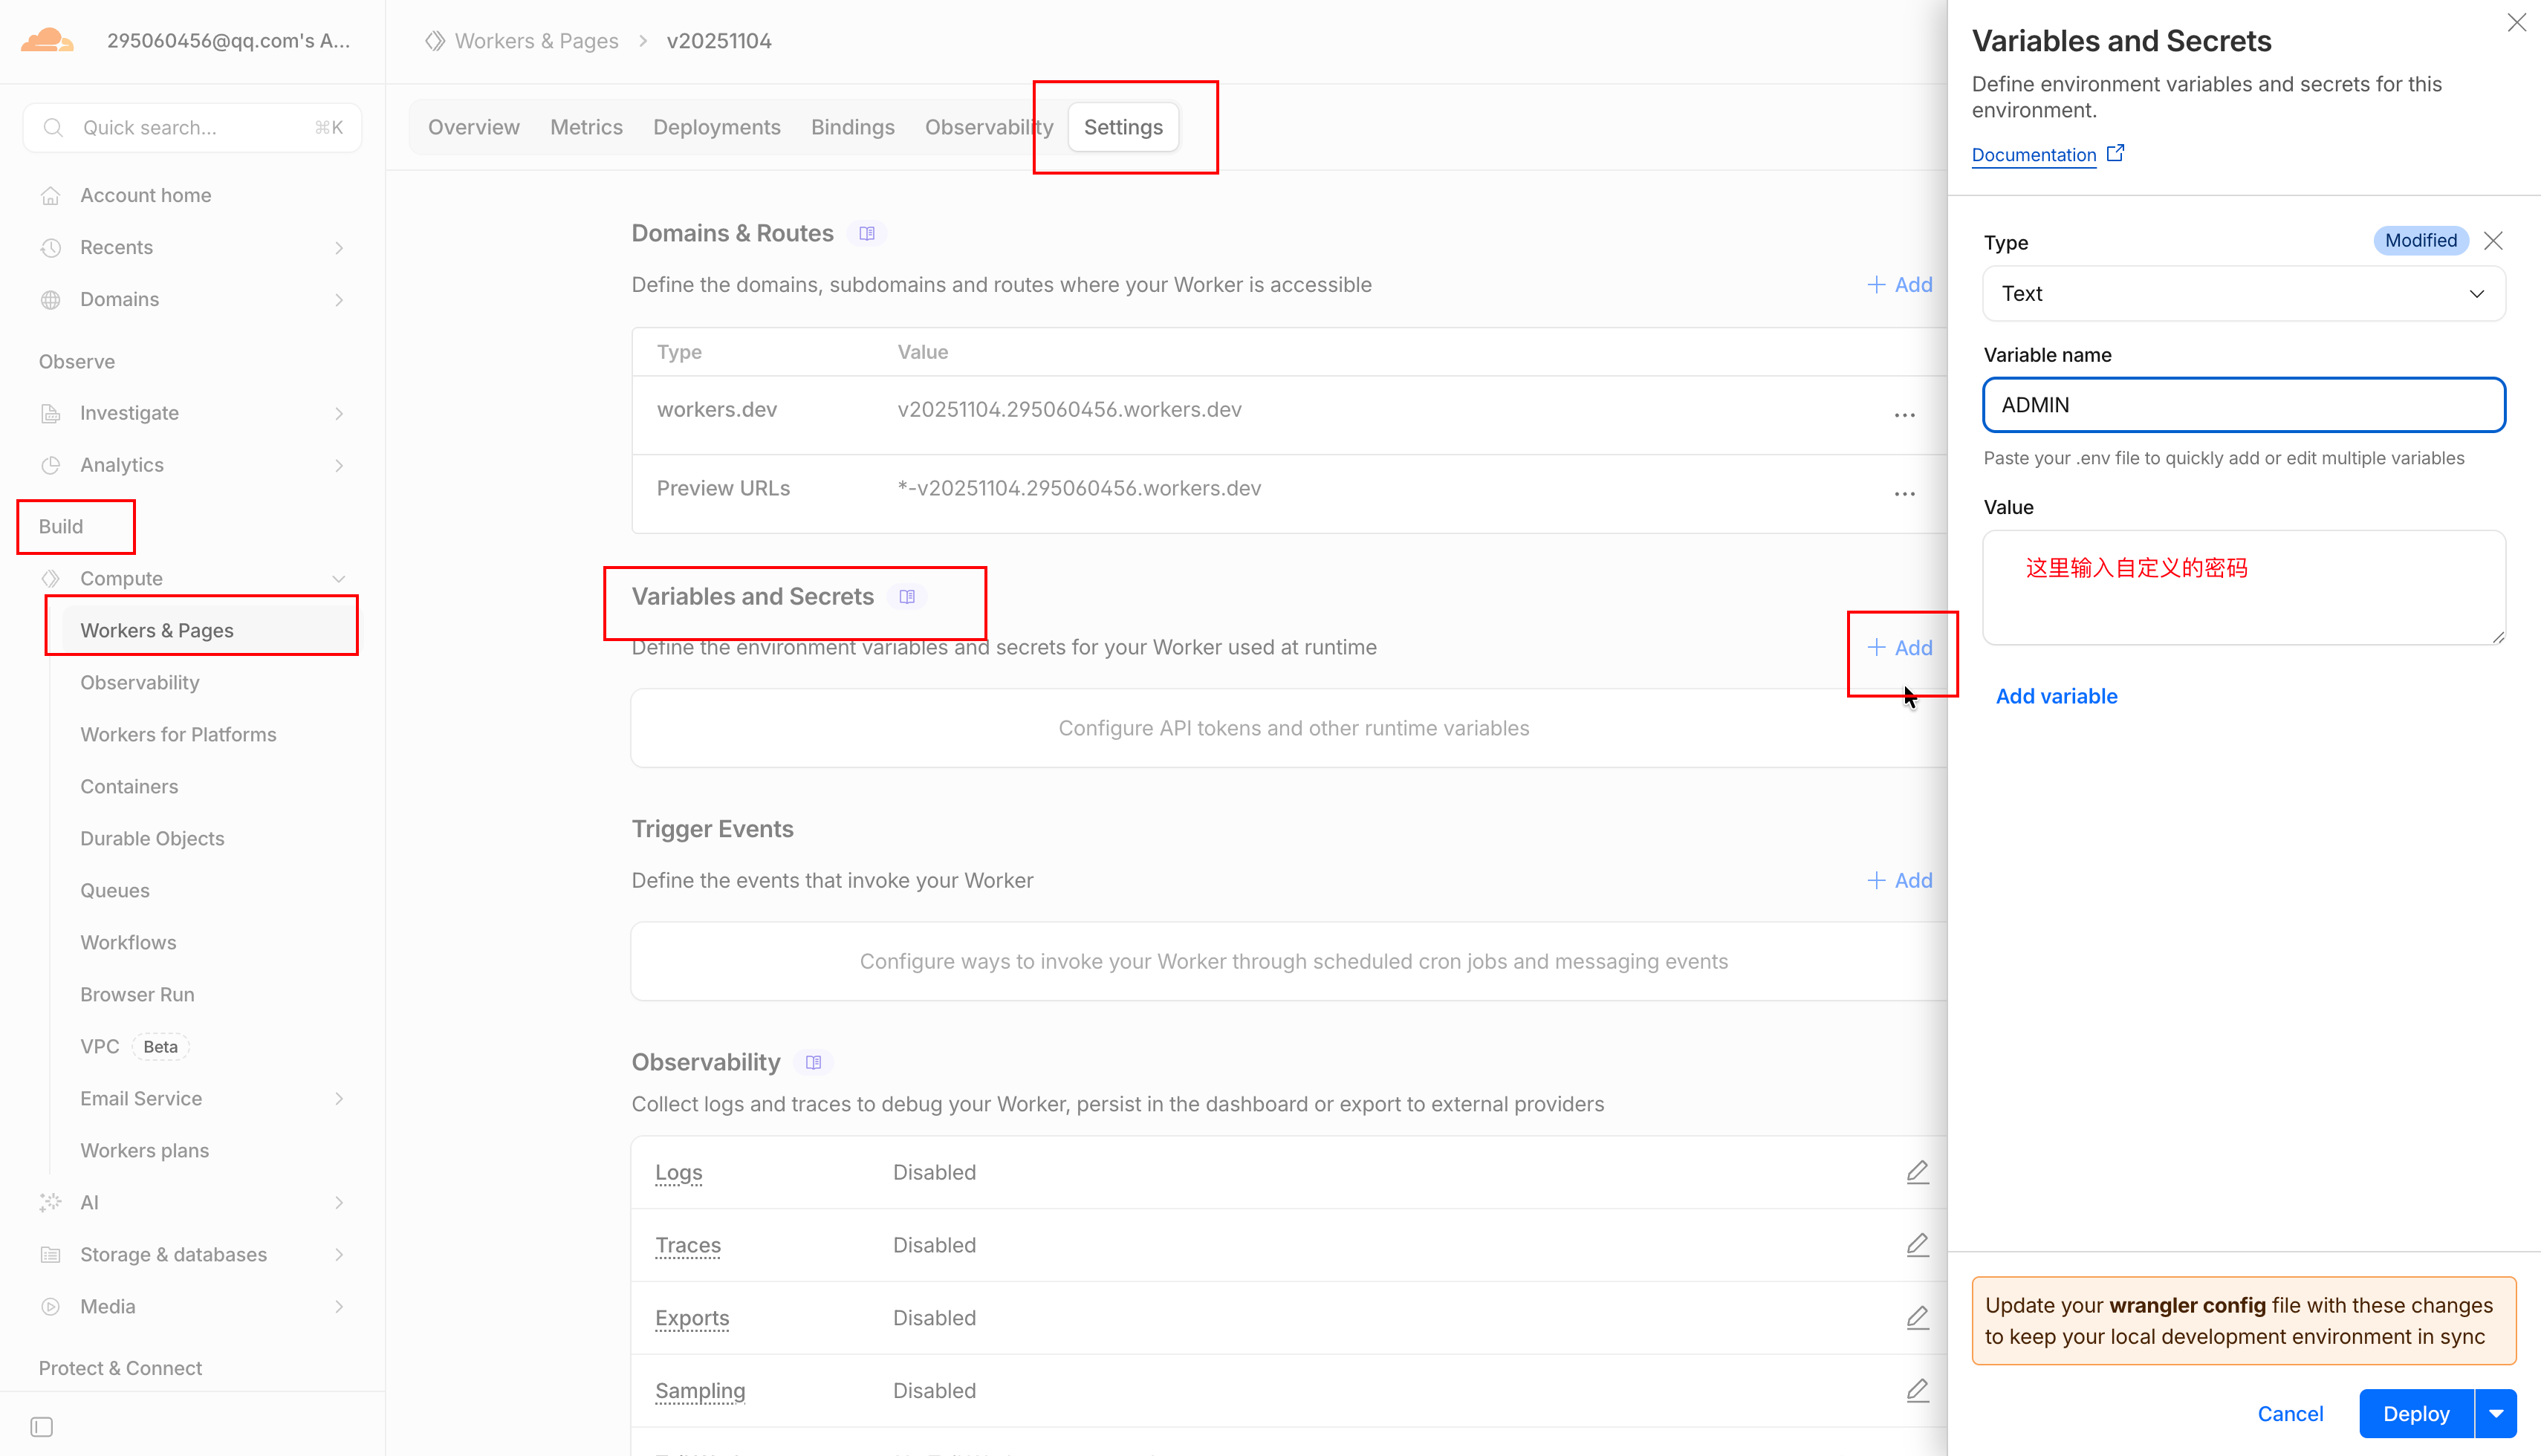Edit the Exports setting
The width and height of the screenshot is (2541, 1456).
click(x=1917, y=1318)
